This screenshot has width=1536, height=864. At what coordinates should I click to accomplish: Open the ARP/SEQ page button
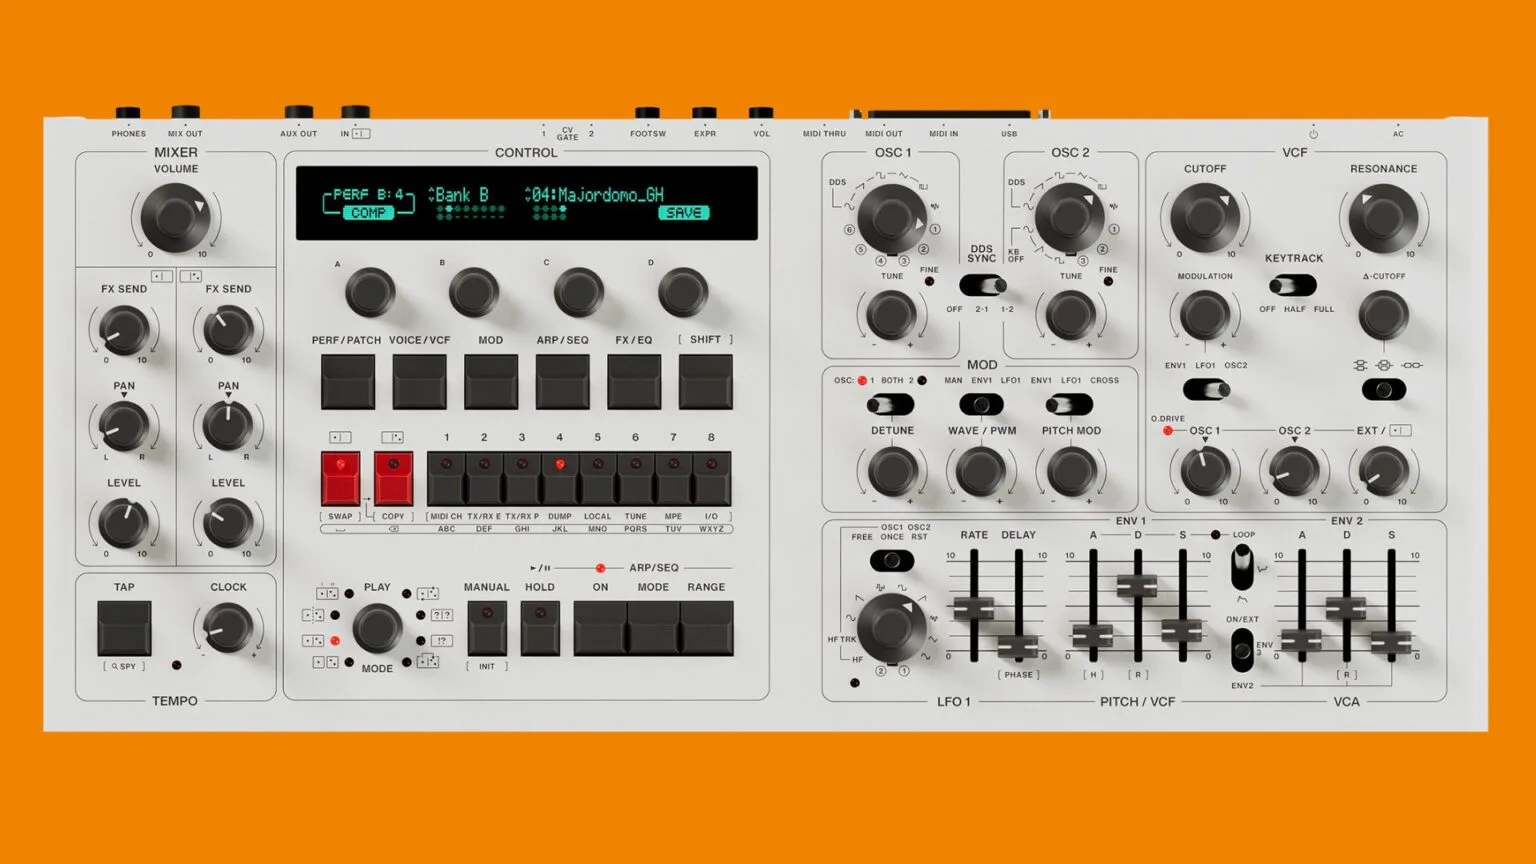(563, 381)
